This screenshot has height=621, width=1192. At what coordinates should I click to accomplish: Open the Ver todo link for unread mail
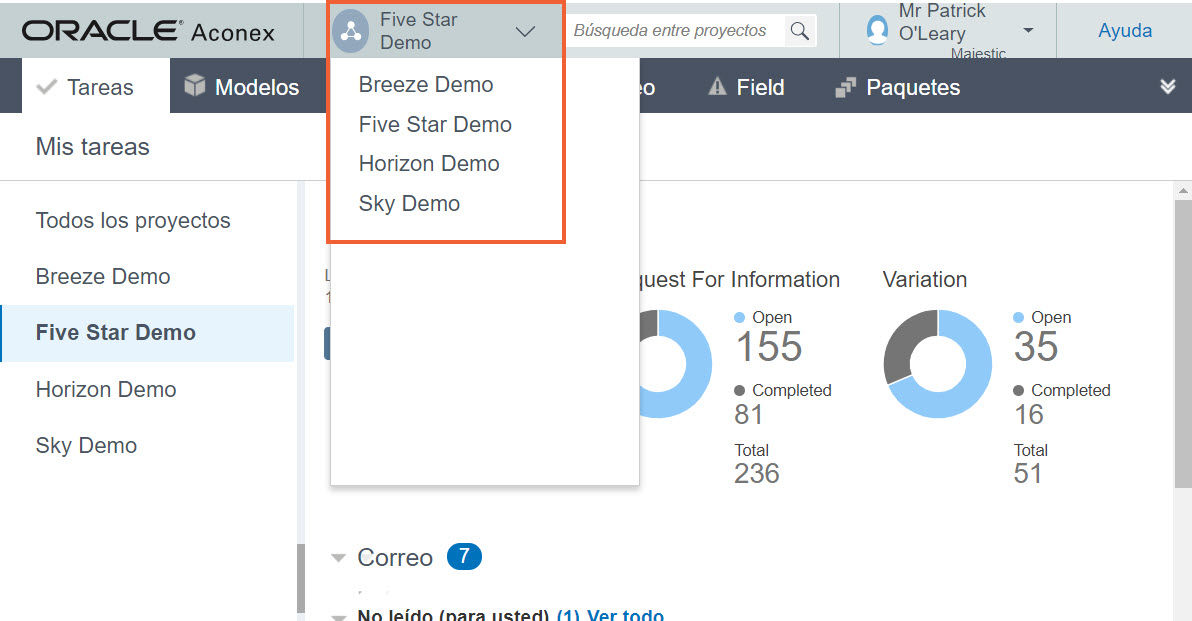click(x=625, y=614)
